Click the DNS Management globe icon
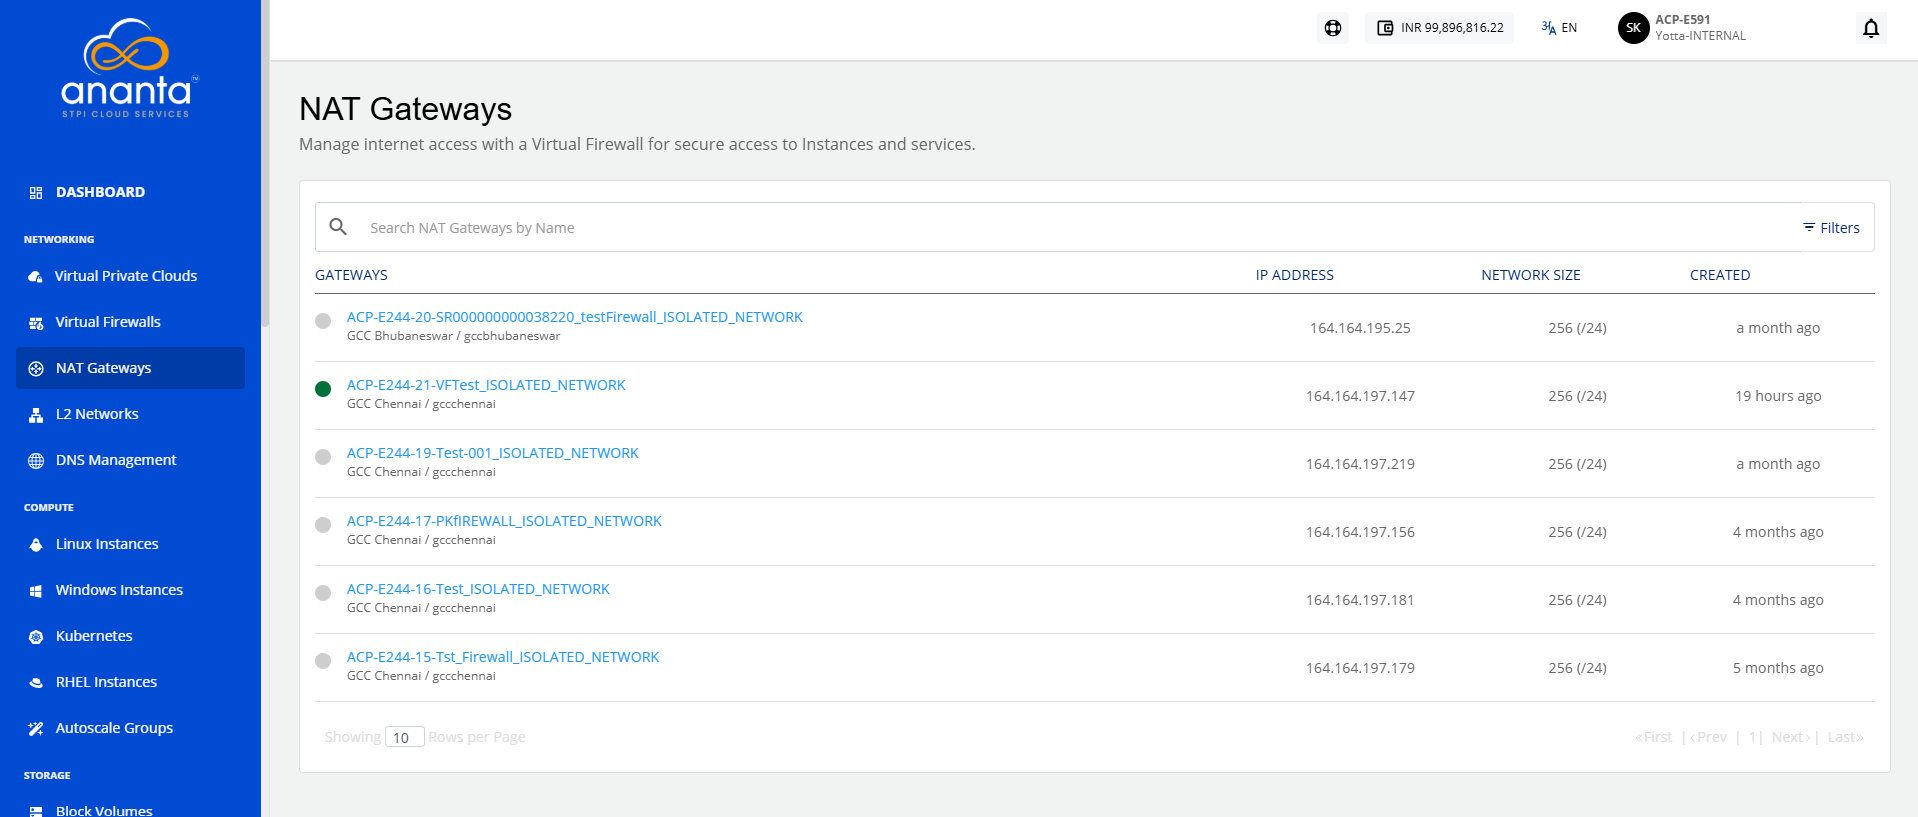1918x817 pixels. tap(36, 460)
